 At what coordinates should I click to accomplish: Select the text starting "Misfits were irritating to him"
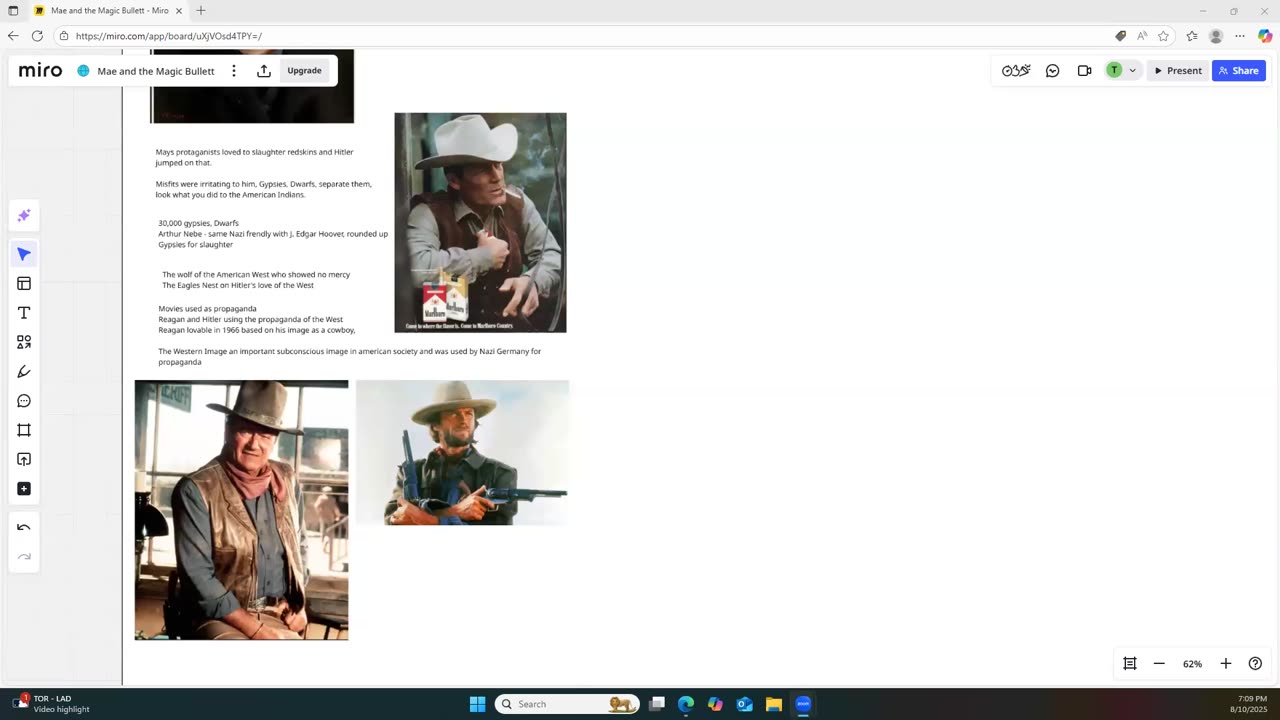click(263, 189)
